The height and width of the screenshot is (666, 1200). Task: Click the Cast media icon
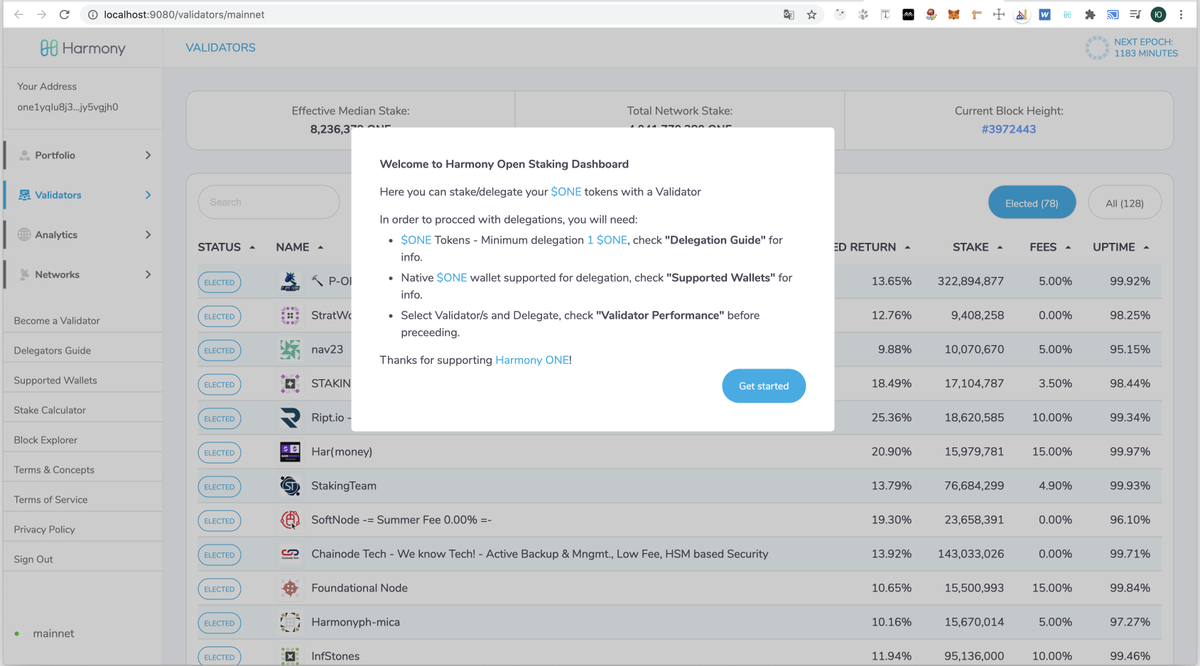pyautogui.click(x=1112, y=15)
